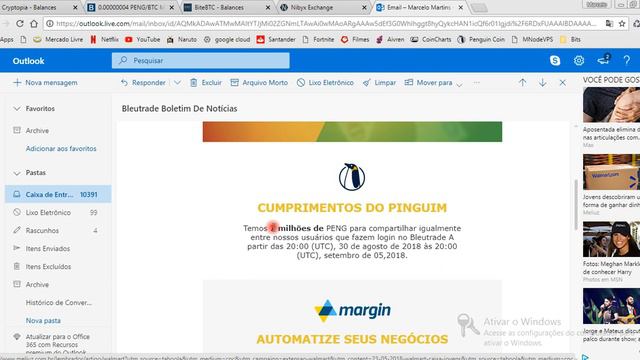Screen dimensions: 640x360
Task: Click the address bar URL
Action: pyautogui.click(x=327, y=24)
